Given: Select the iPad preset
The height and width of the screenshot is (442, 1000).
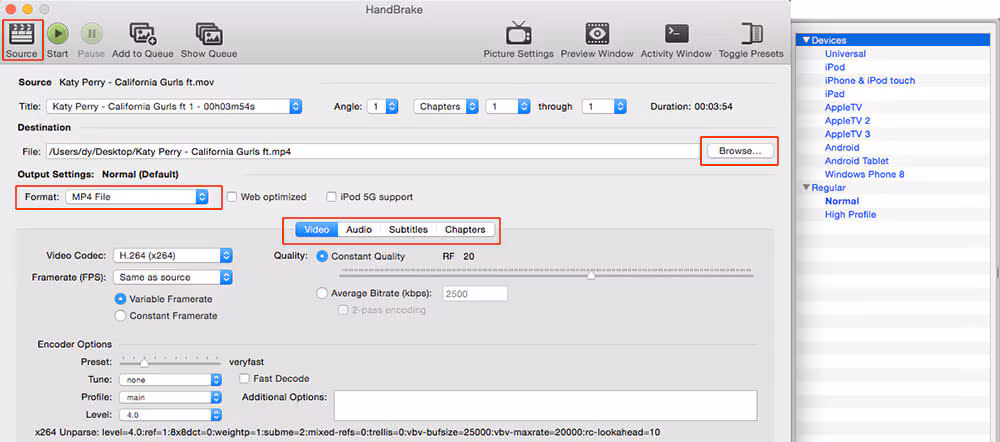Looking at the screenshot, I should [x=835, y=94].
